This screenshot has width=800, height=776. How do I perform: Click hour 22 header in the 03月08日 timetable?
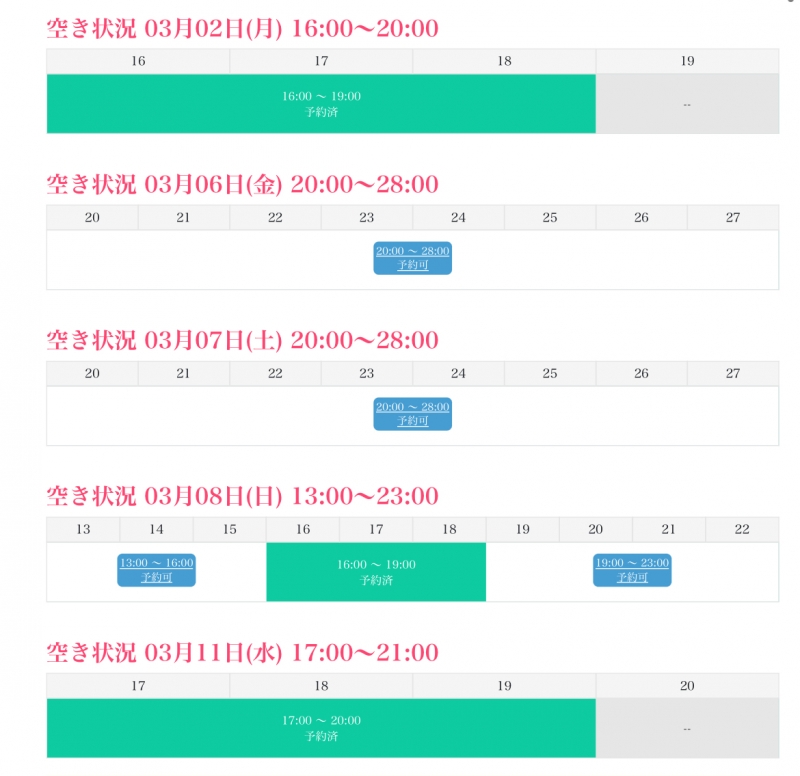pyautogui.click(x=742, y=529)
